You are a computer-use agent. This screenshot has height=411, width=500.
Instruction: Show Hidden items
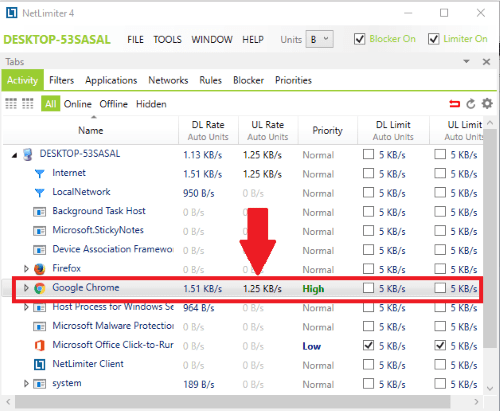click(x=151, y=104)
